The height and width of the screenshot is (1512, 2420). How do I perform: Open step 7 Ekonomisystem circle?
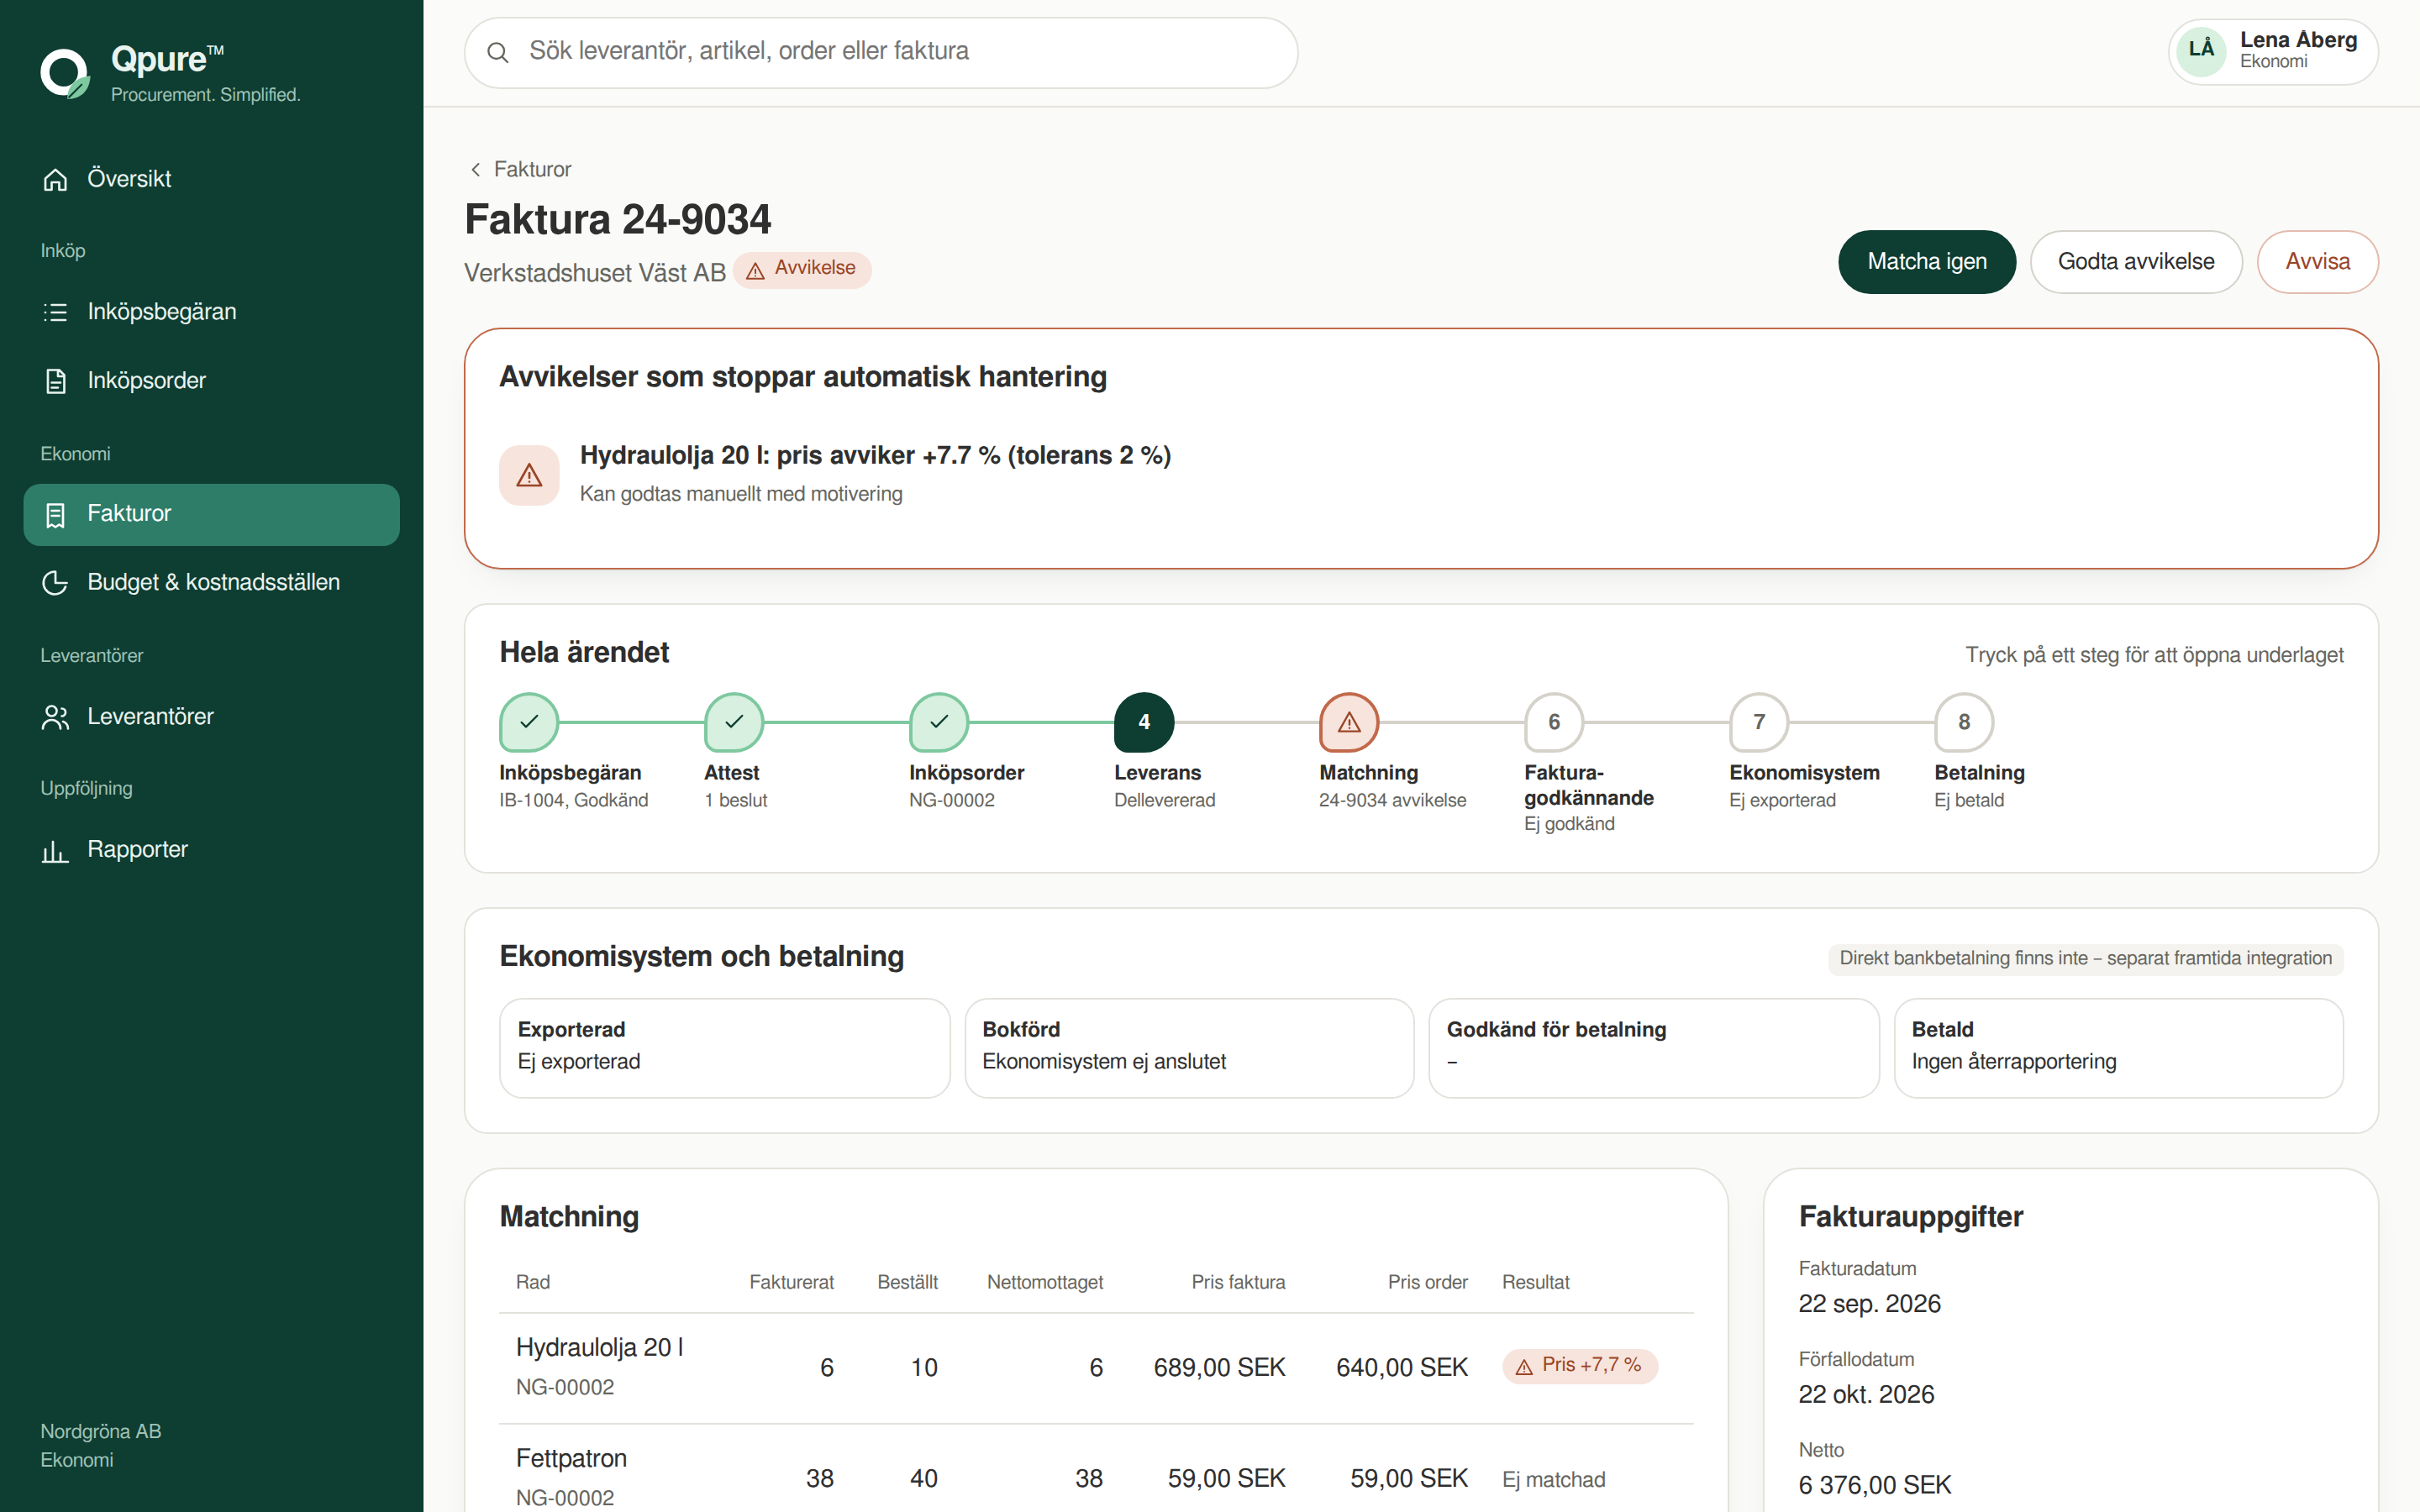tap(1759, 722)
